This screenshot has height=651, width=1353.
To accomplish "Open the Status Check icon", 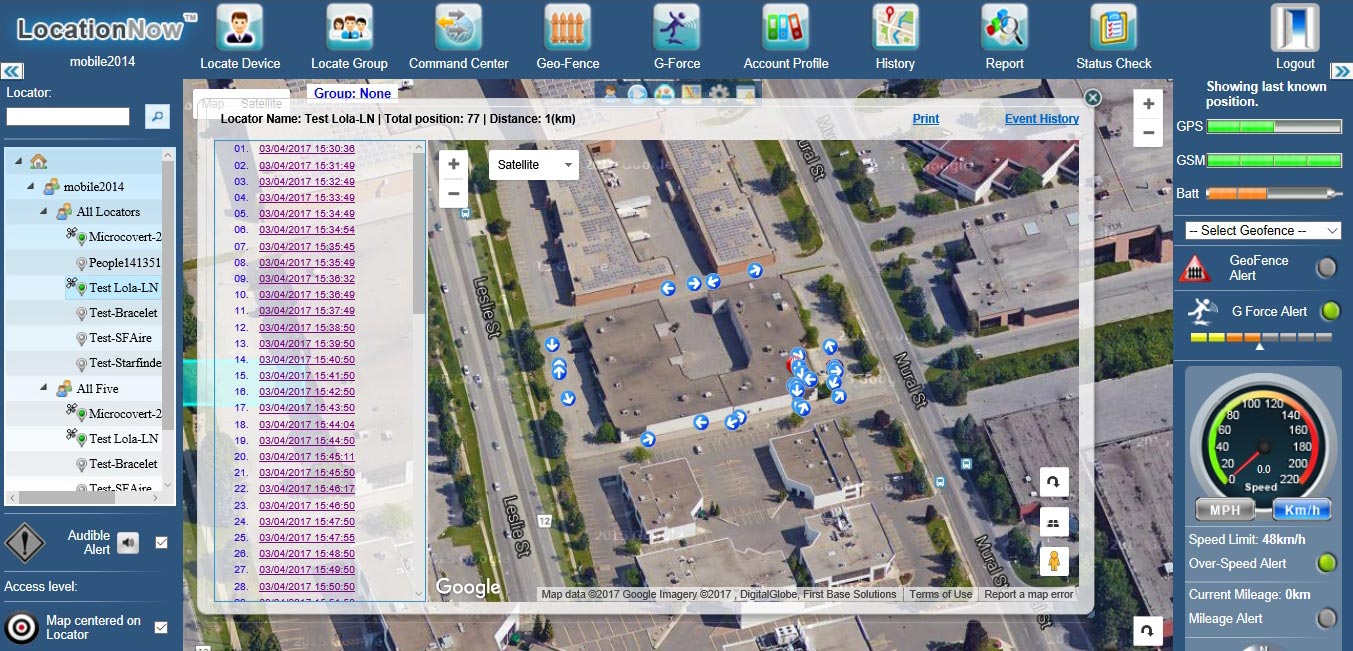I will (x=1113, y=28).
